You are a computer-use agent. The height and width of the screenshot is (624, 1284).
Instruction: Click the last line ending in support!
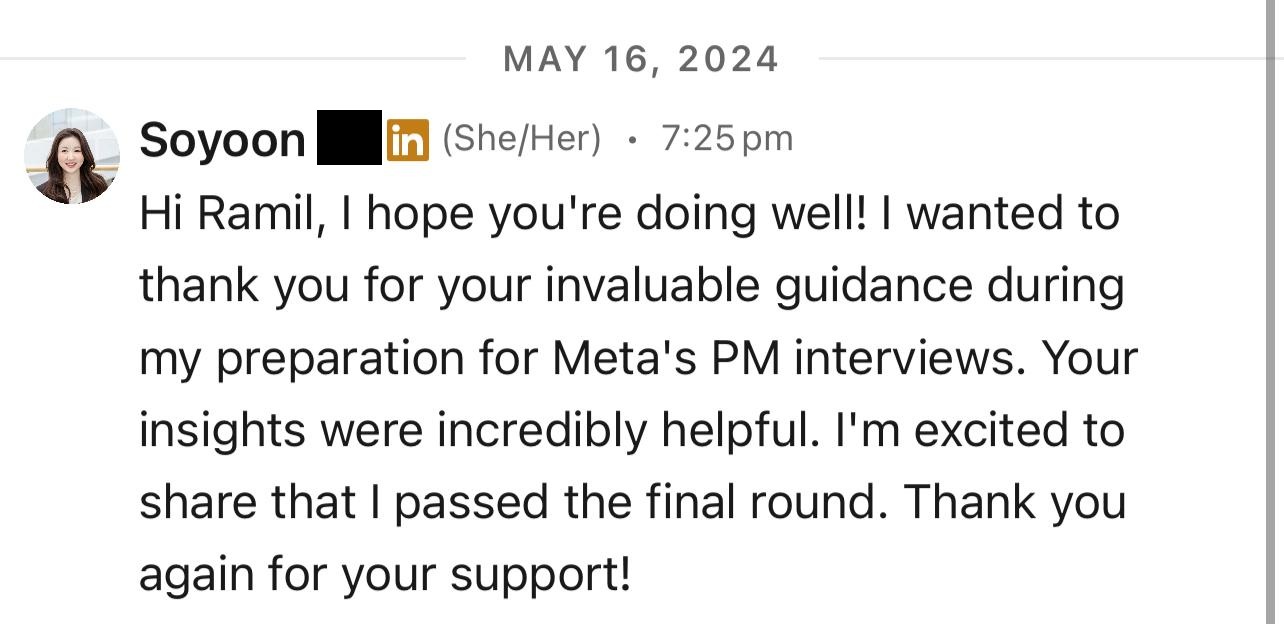(386, 576)
